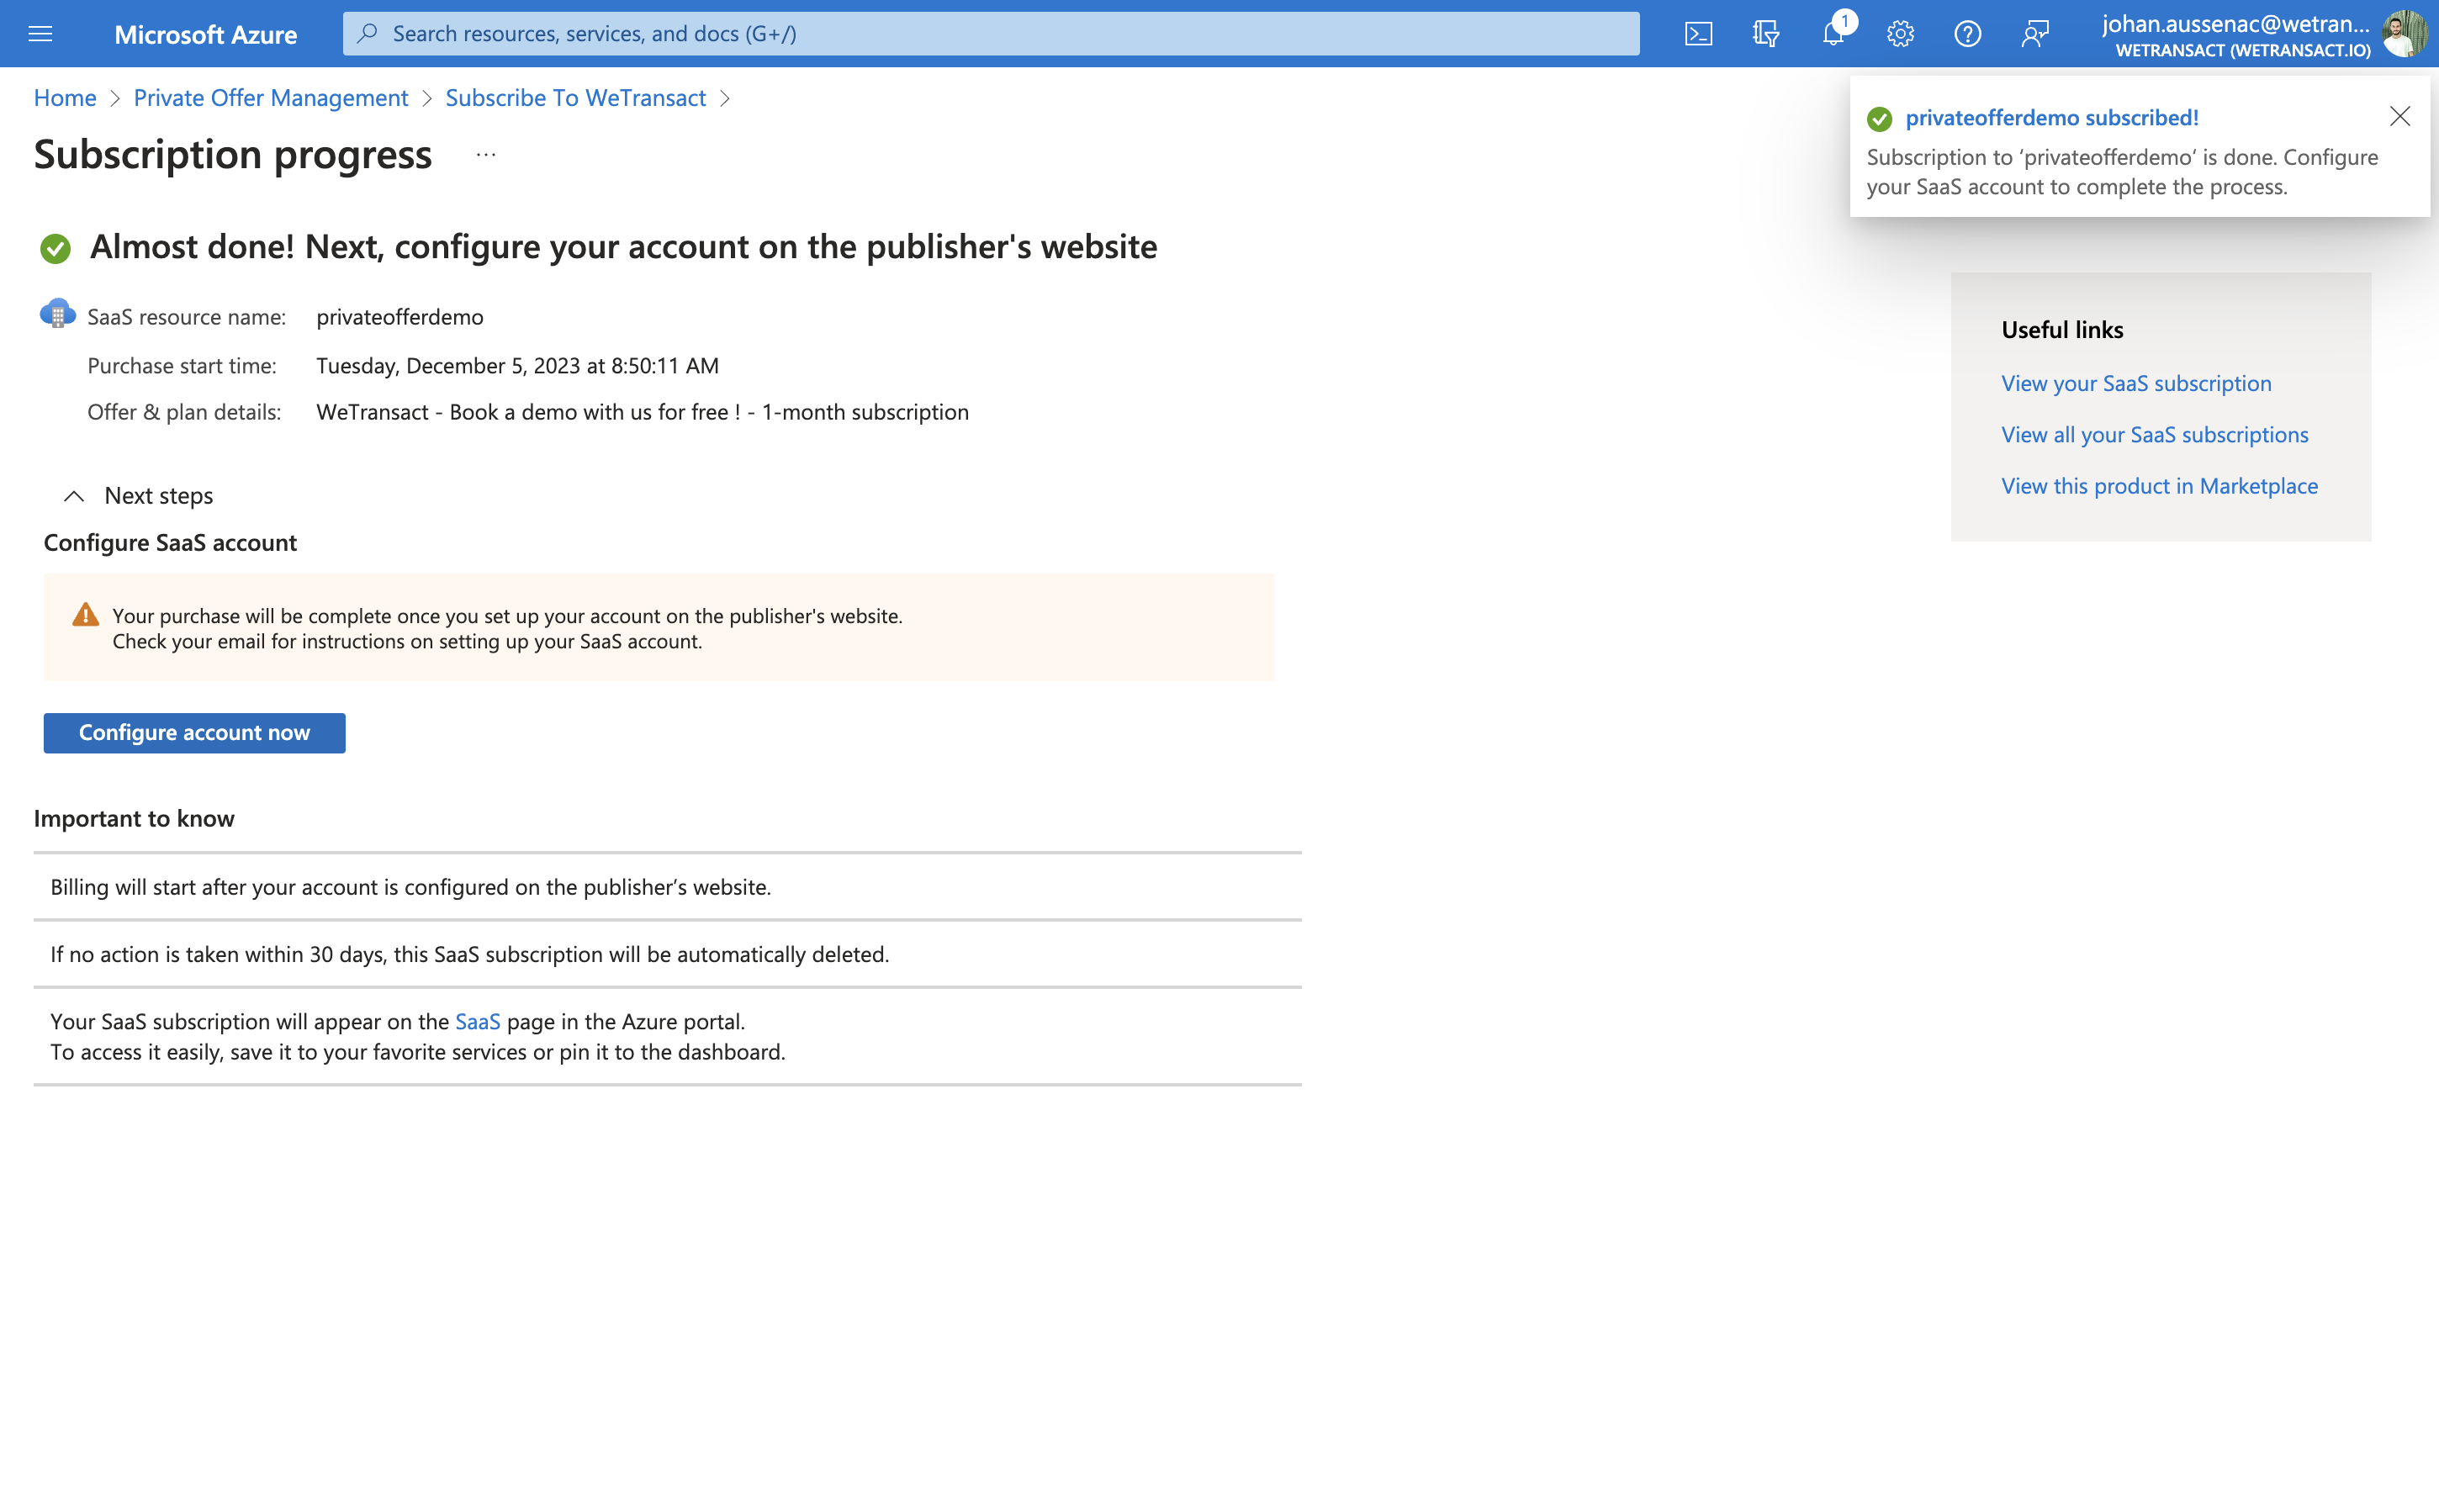Open the Directories and subscriptions filter icon
Viewport: 2439px width, 1512px height.
pyautogui.click(x=1766, y=34)
